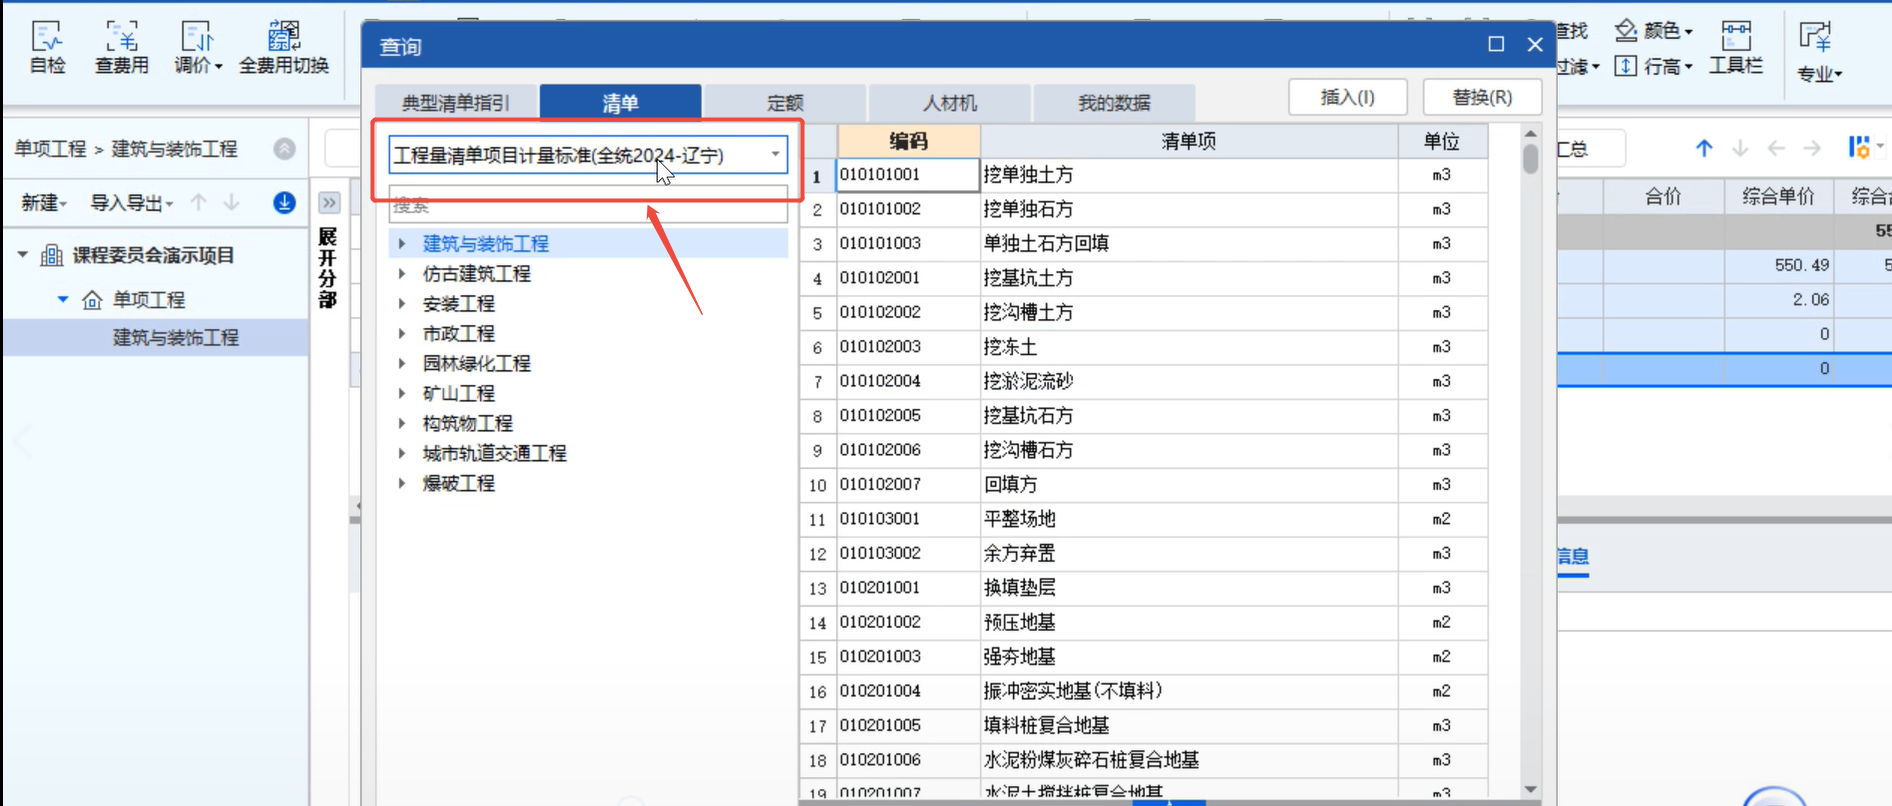Image resolution: width=1892 pixels, height=806 pixels.
Task: Expand the 仿古建筑工程 category
Action: (x=402, y=273)
